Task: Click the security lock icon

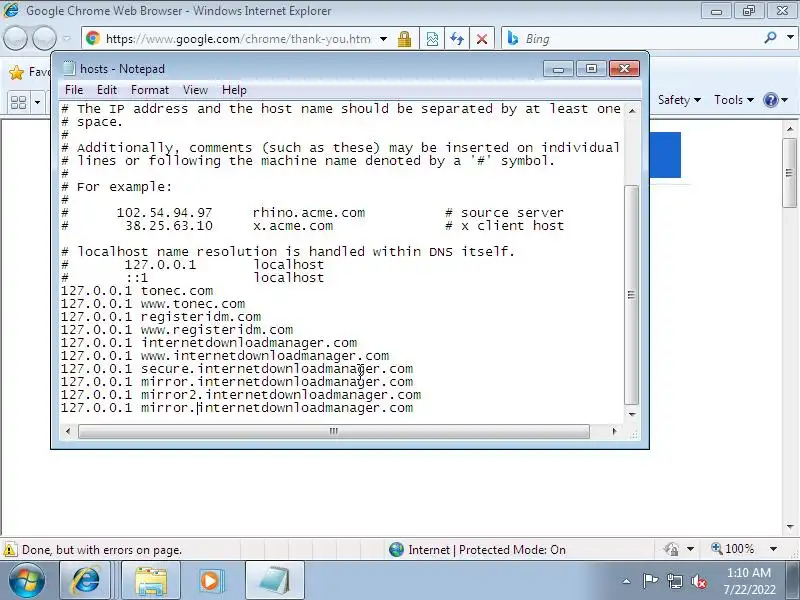Action: click(x=404, y=39)
